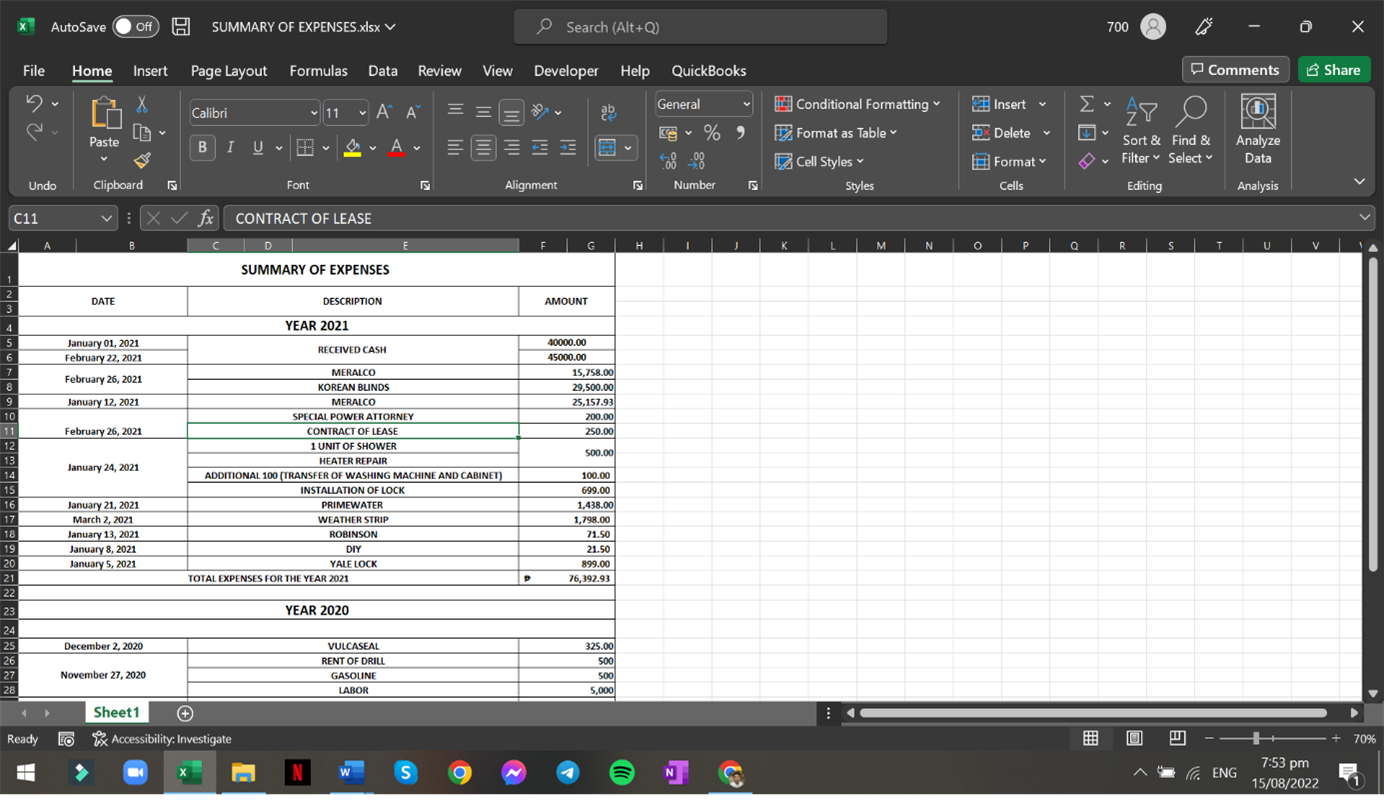Click the Wrap Text icon
The height and width of the screenshot is (804, 1384).
(x=607, y=113)
